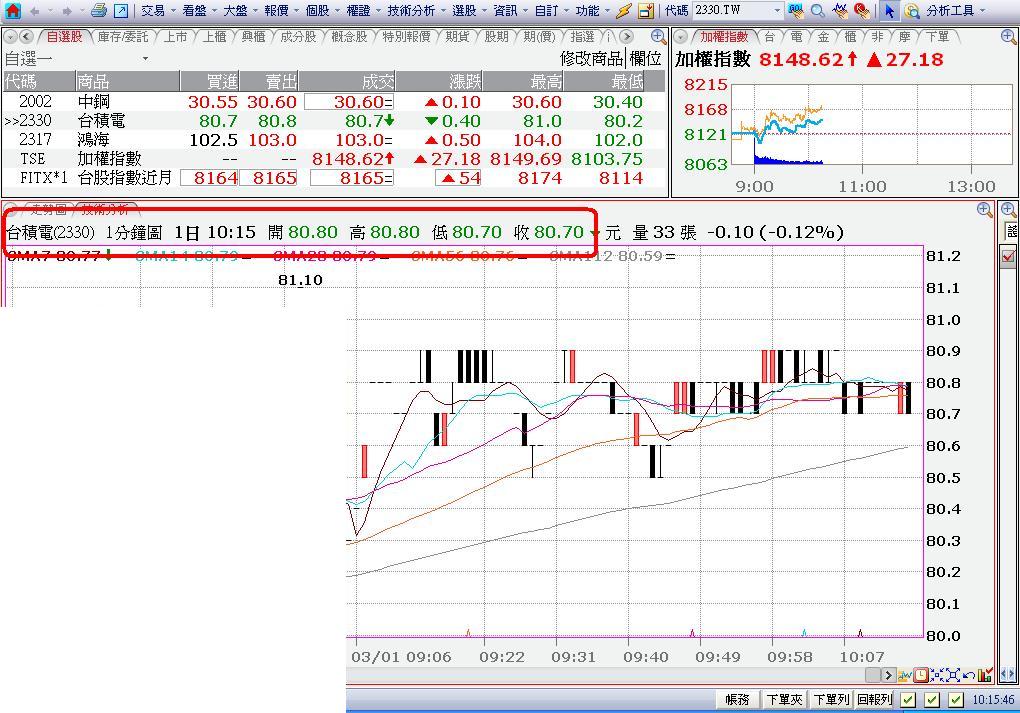Open the 報價 dropdown menu
Image resolution: width=1020 pixels, height=713 pixels.
(x=280, y=10)
